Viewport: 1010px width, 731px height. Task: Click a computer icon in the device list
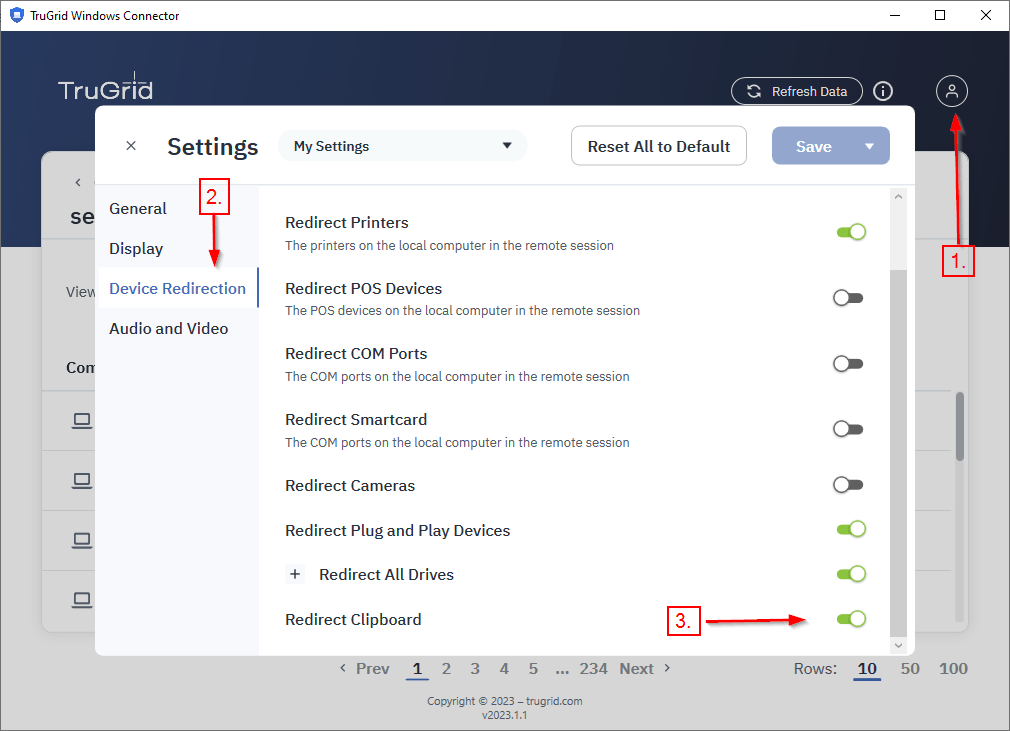(x=81, y=420)
